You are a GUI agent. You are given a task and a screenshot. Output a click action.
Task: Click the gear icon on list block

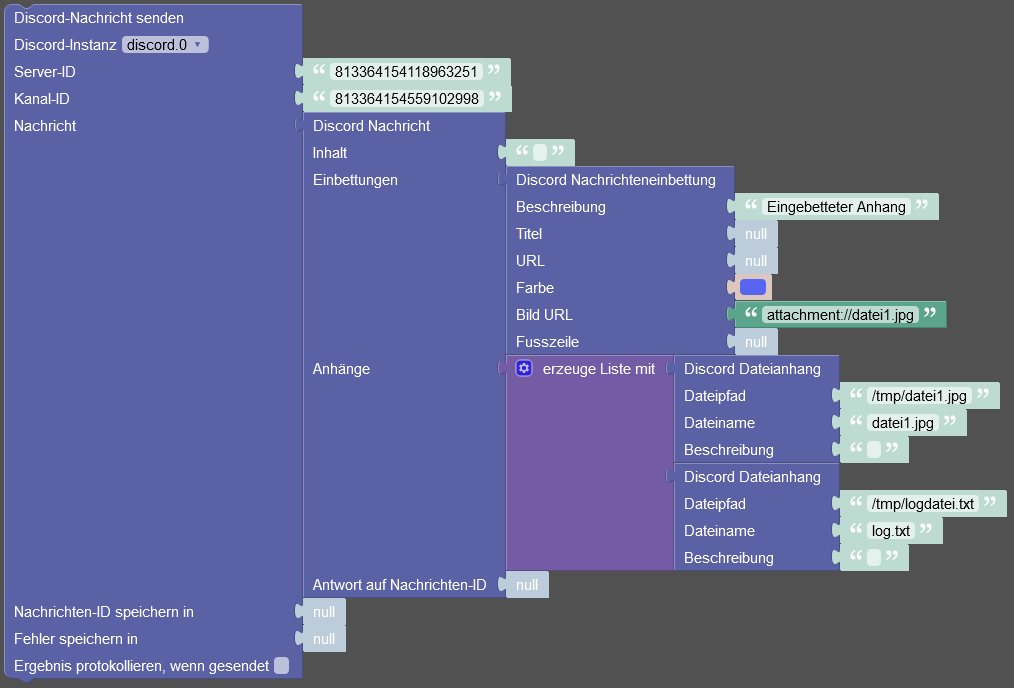click(524, 369)
